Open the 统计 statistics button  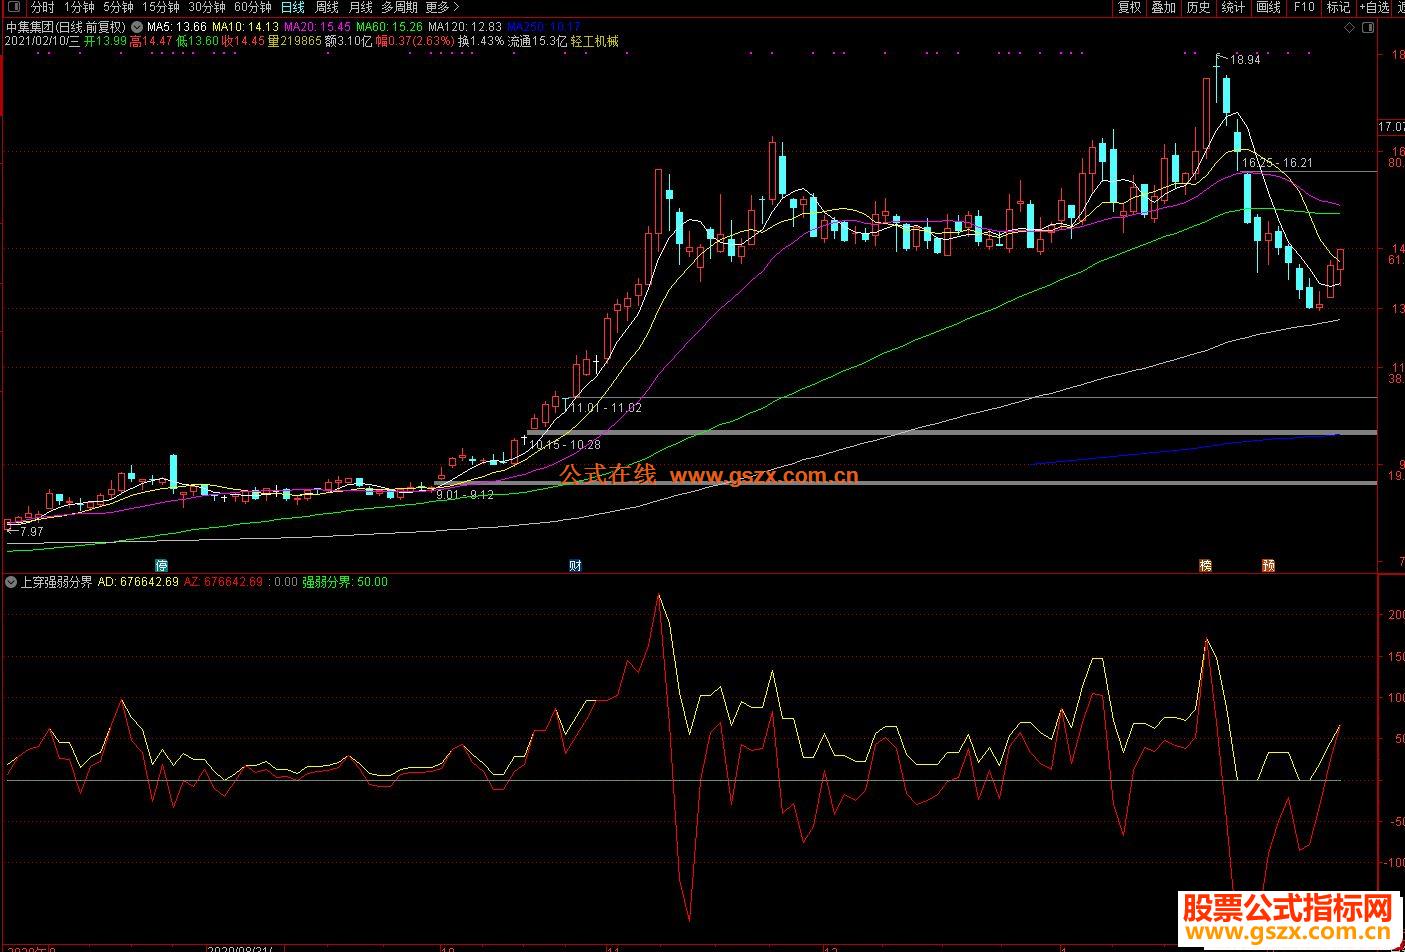pos(1233,7)
